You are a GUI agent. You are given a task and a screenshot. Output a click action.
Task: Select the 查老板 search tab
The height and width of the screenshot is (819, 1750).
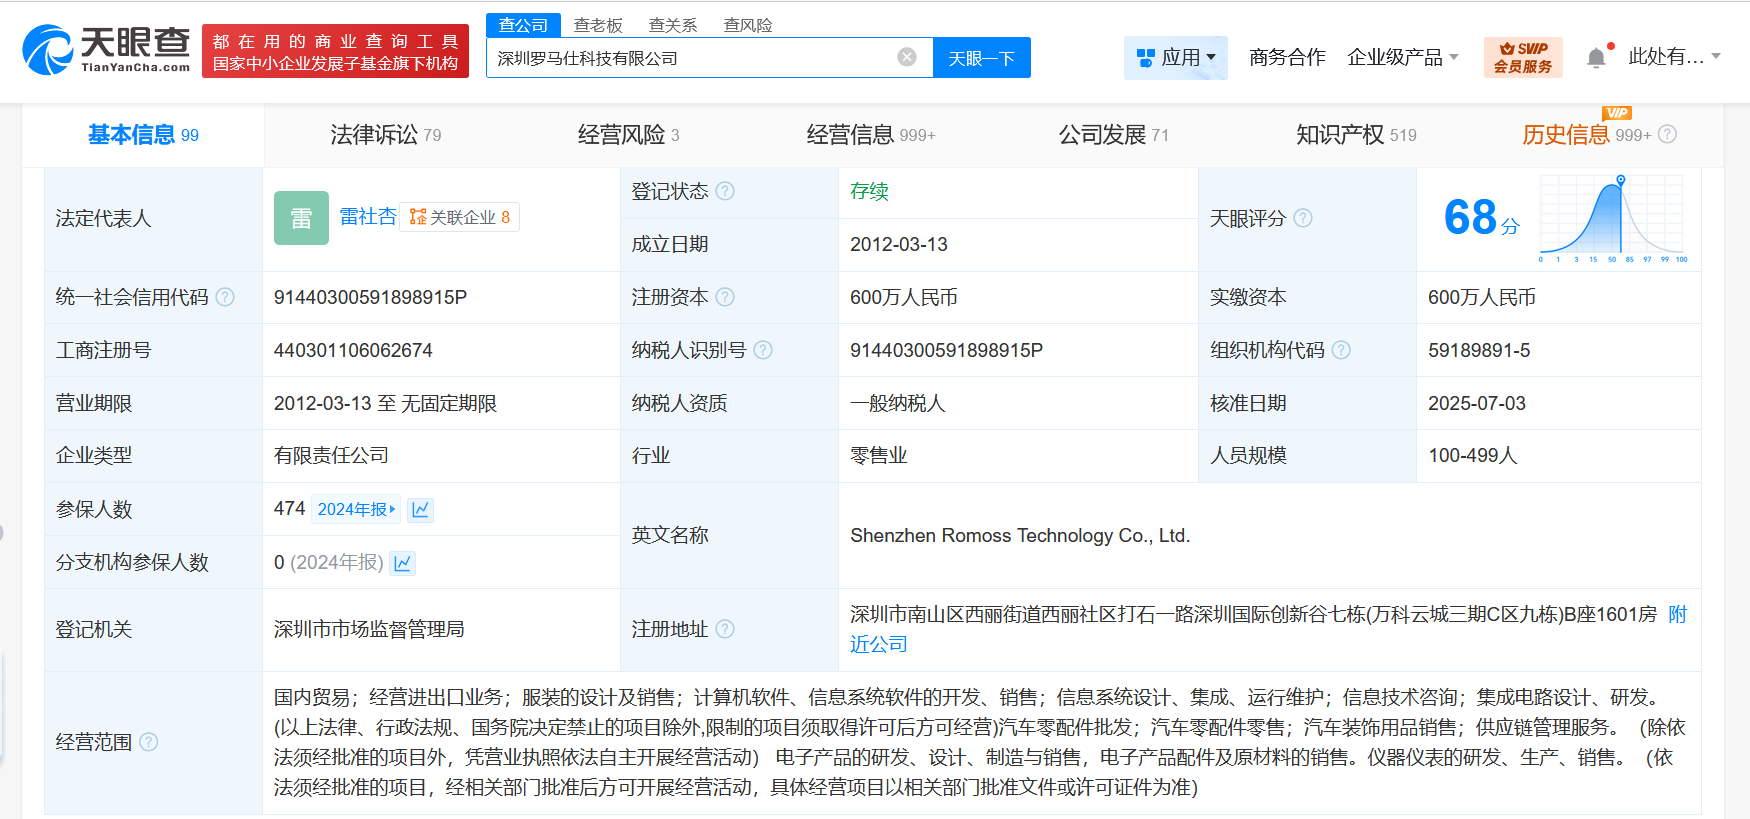click(x=598, y=25)
